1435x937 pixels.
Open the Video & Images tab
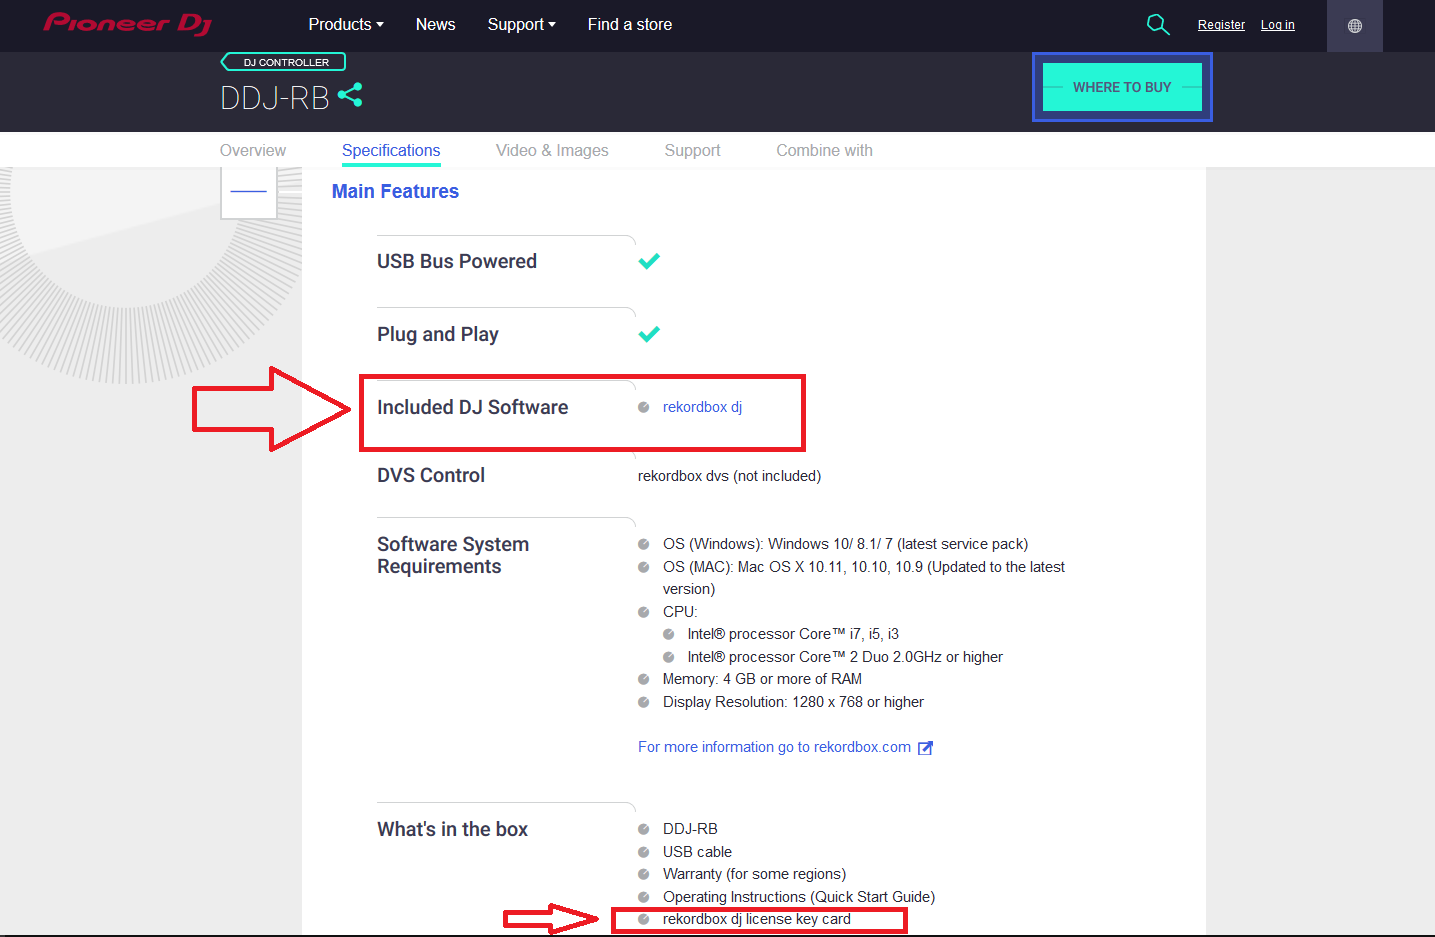point(552,150)
